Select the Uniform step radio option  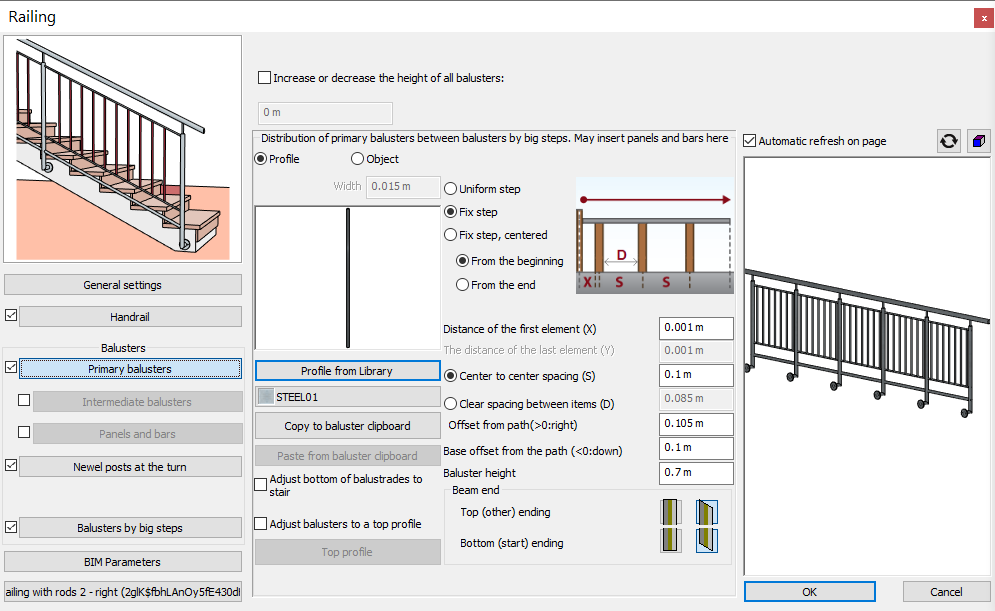point(451,189)
